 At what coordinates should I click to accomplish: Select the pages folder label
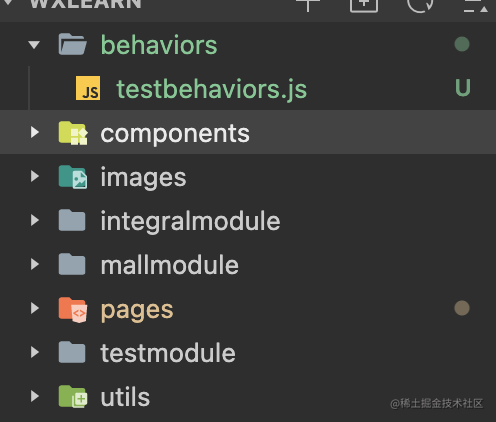(x=137, y=311)
